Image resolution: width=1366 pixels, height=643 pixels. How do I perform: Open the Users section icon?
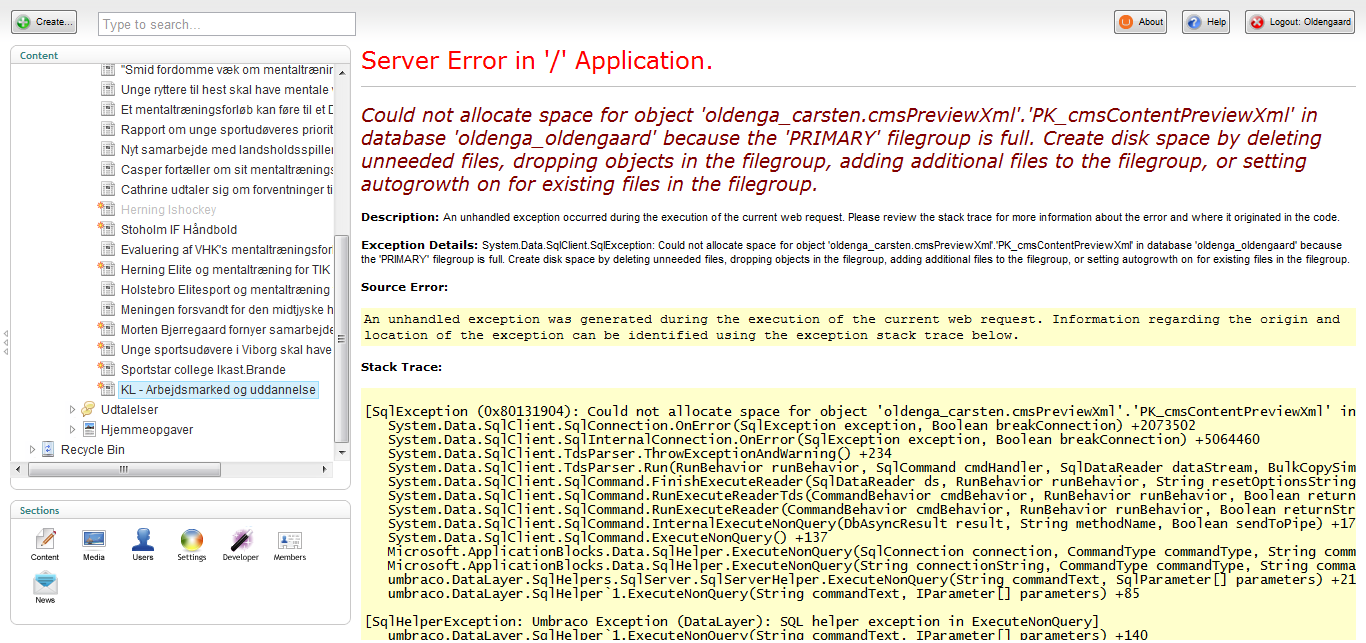pyautogui.click(x=143, y=541)
